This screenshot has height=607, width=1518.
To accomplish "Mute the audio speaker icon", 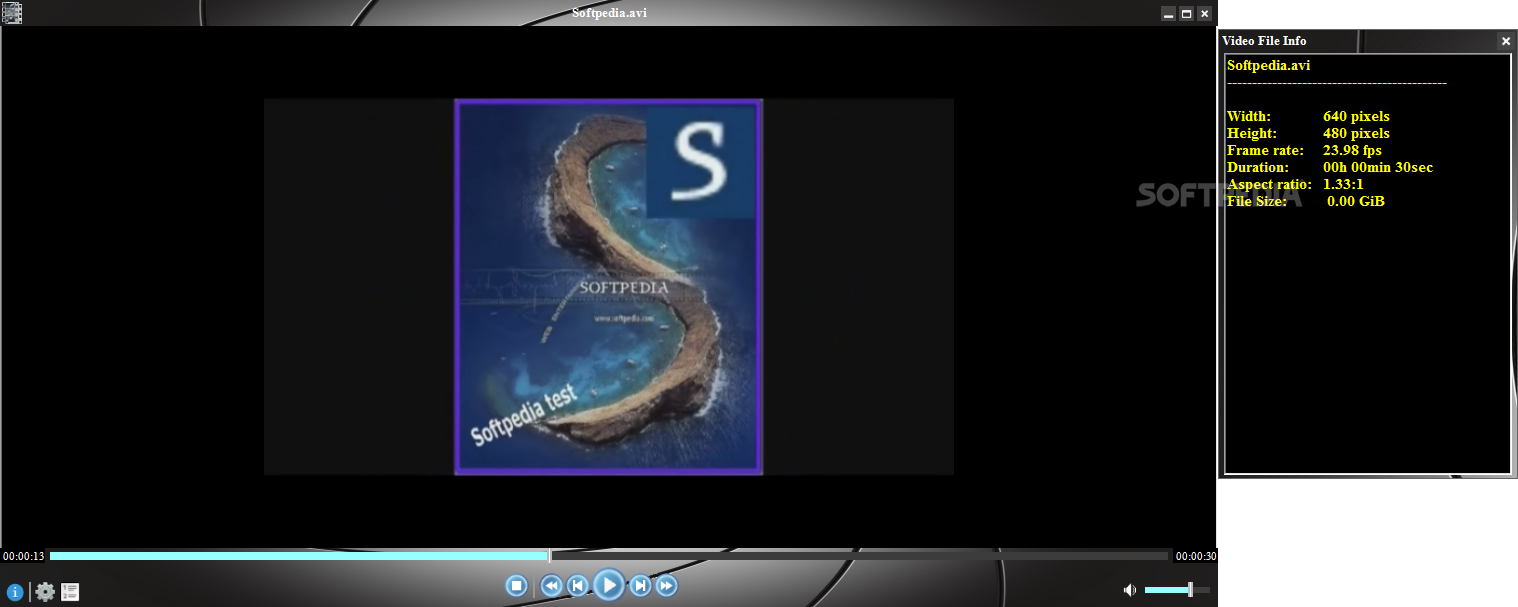I will pos(1130,590).
